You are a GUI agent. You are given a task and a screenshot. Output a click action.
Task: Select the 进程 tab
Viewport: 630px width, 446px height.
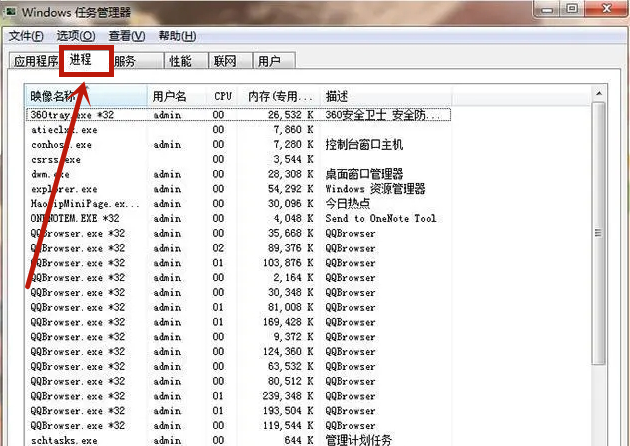(x=82, y=60)
